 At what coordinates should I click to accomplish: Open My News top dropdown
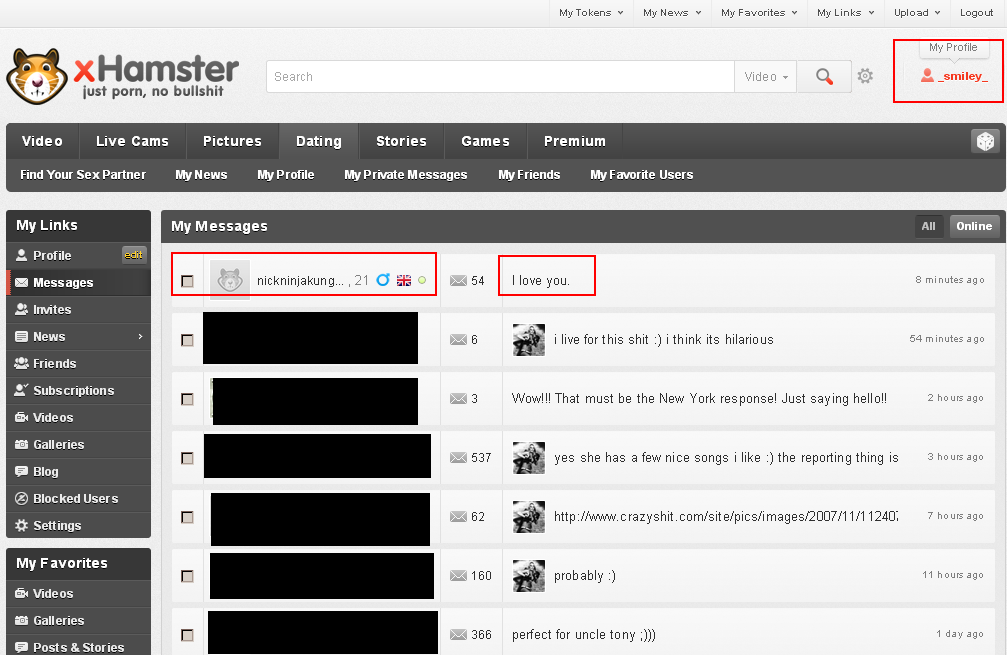point(672,13)
